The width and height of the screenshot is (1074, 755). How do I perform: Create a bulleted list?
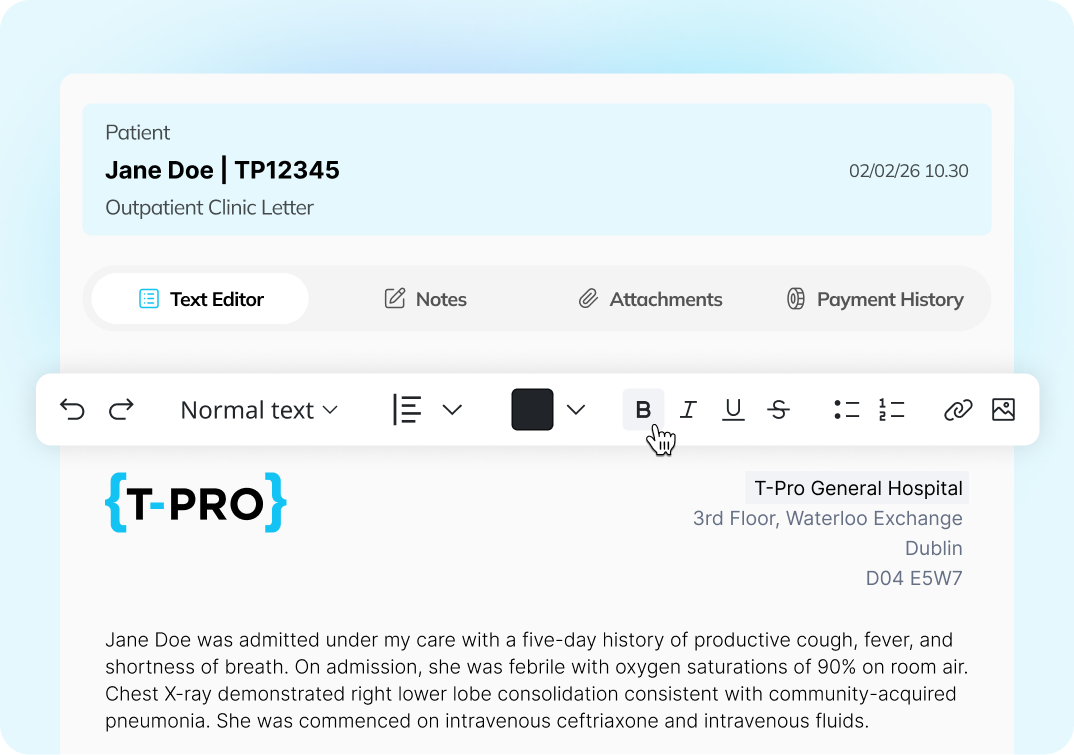pyautogui.click(x=846, y=410)
